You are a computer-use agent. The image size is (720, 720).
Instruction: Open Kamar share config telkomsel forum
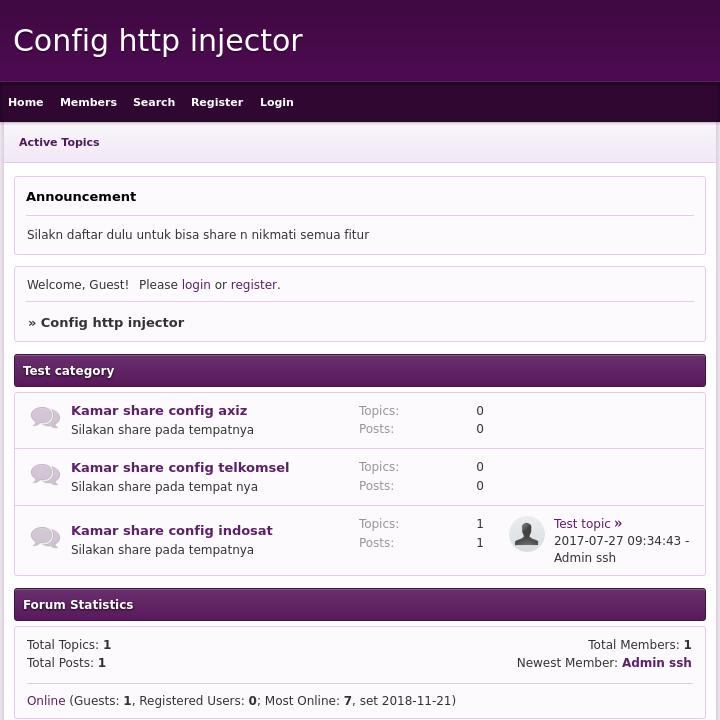click(180, 467)
